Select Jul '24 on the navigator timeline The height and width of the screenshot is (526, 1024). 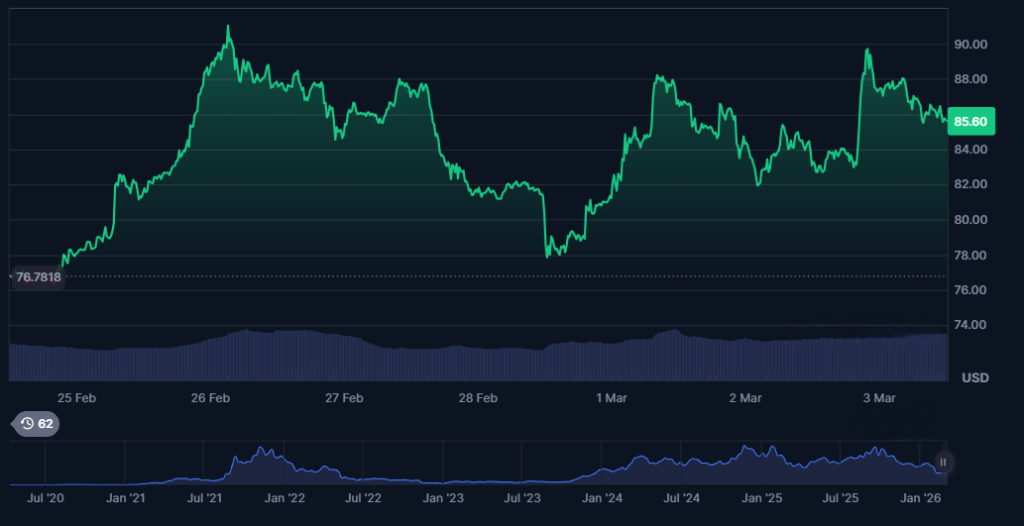tap(681, 499)
